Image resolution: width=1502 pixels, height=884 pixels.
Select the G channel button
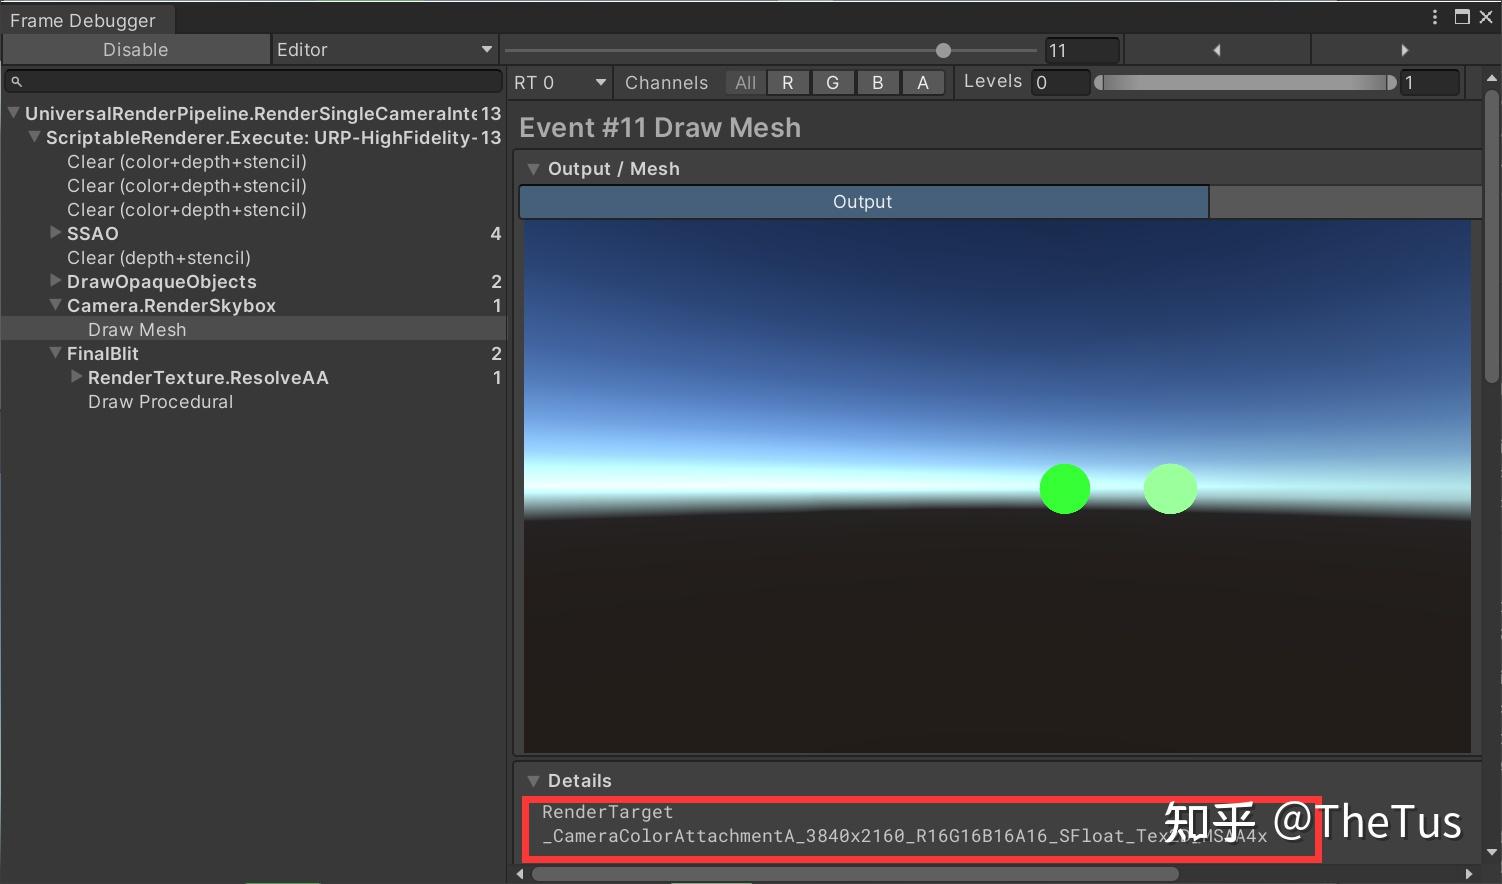tap(833, 82)
